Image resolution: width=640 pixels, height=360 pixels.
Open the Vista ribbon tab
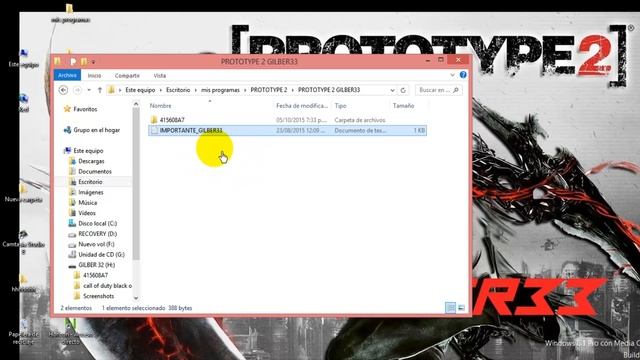pos(160,76)
